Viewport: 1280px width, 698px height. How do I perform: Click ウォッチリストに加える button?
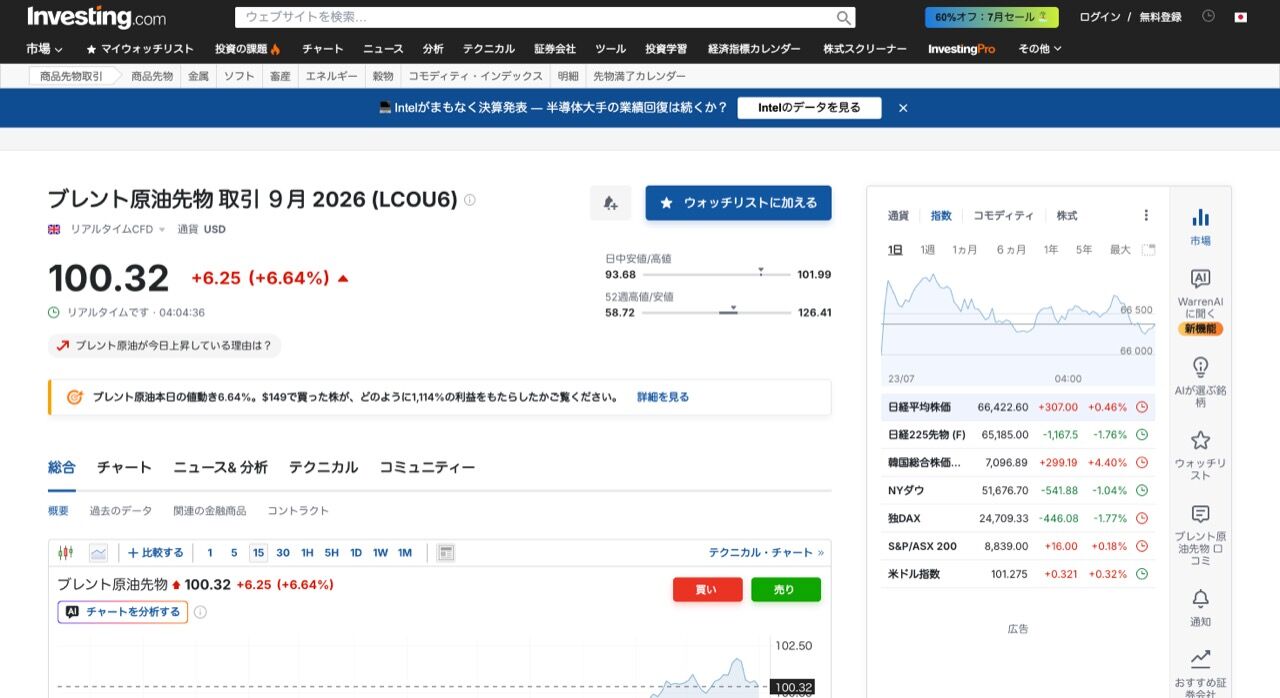[x=738, y=203]
